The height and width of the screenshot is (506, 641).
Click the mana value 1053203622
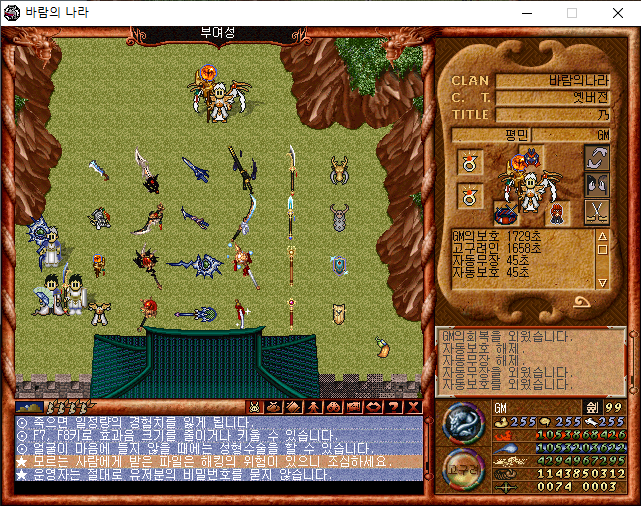[x=580, y=448]
